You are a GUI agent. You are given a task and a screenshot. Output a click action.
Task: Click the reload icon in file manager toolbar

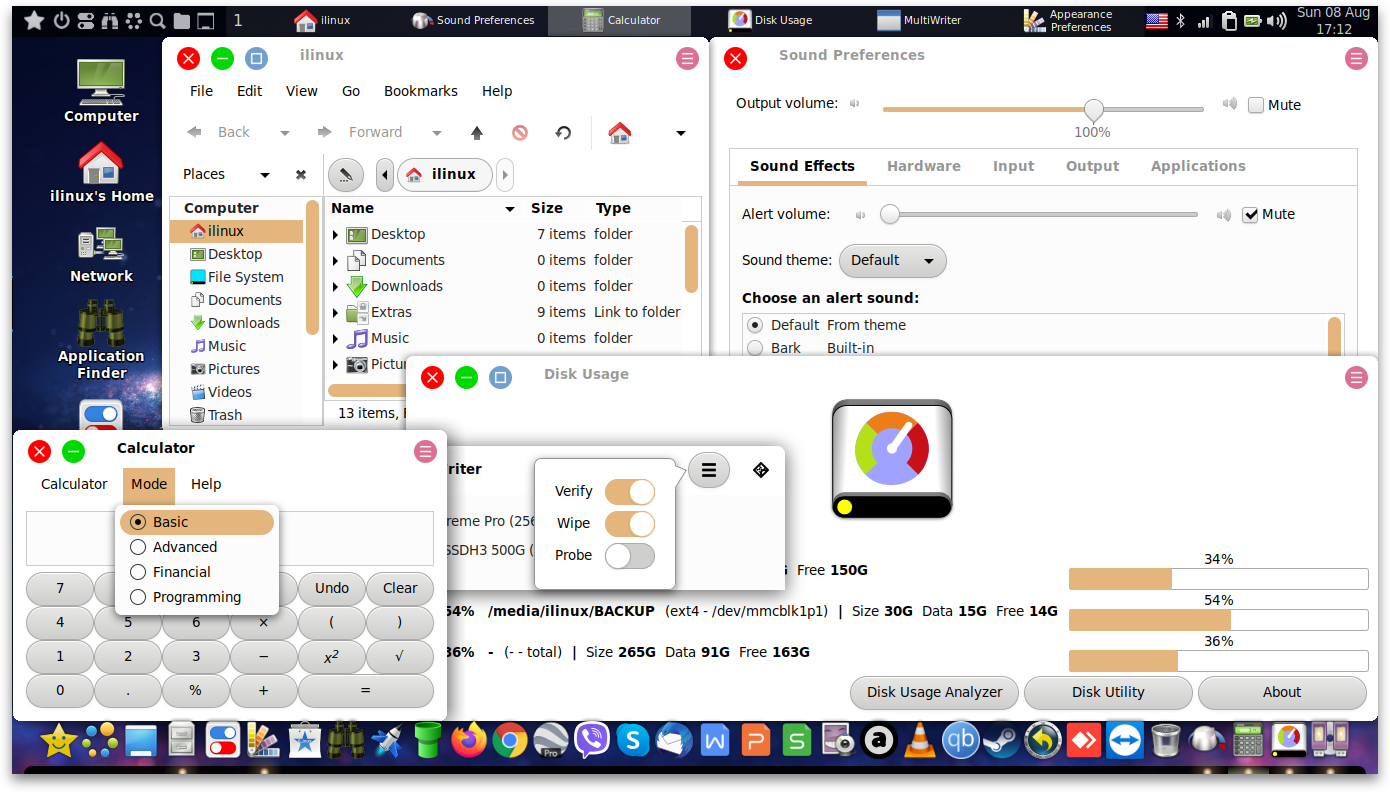[563, 132]
